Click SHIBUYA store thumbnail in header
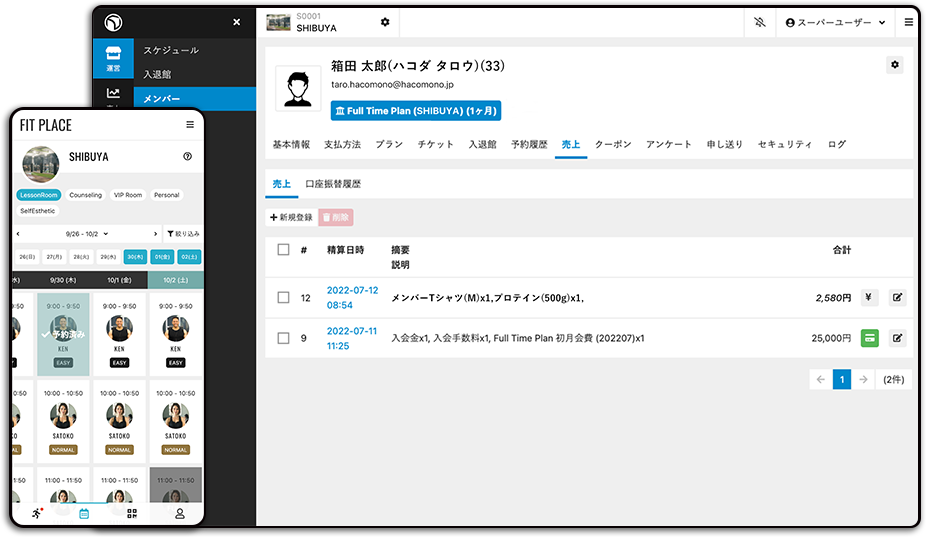The image size is (926, 537). pyautogui.click(x=279, y=22)
